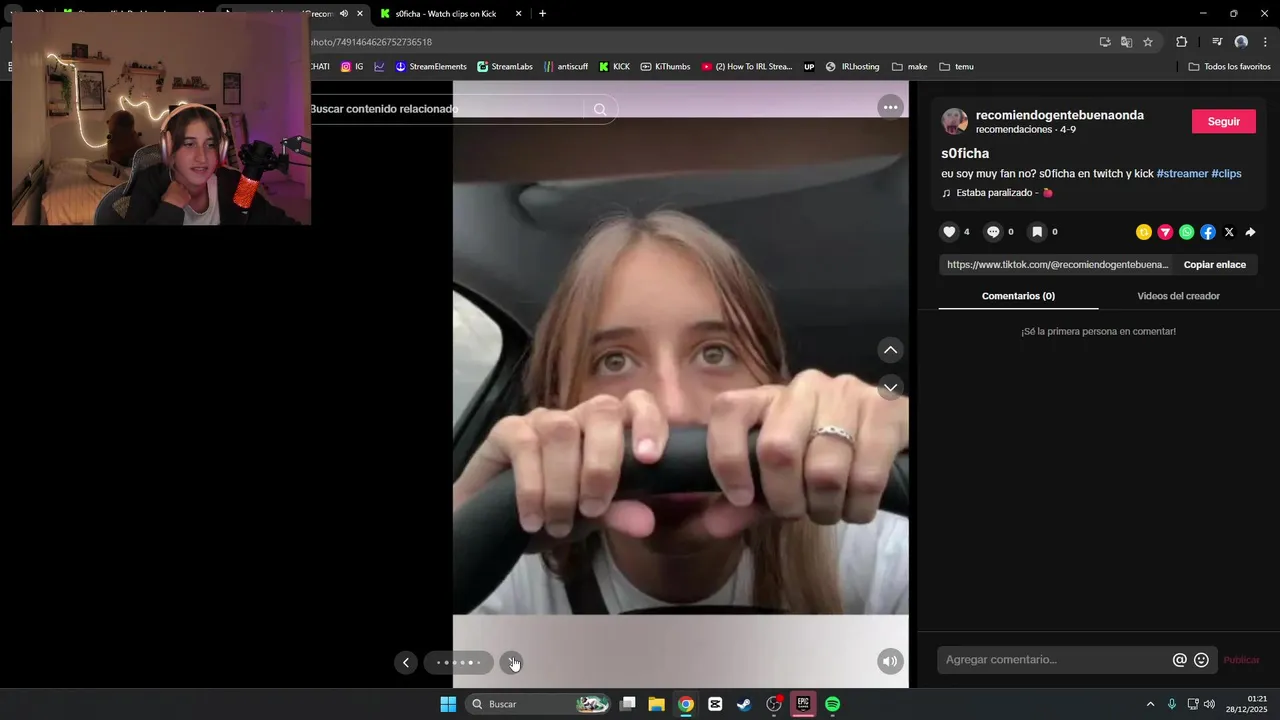
Task: Expand the make bookmarks folder
Action: pos(910,67)
